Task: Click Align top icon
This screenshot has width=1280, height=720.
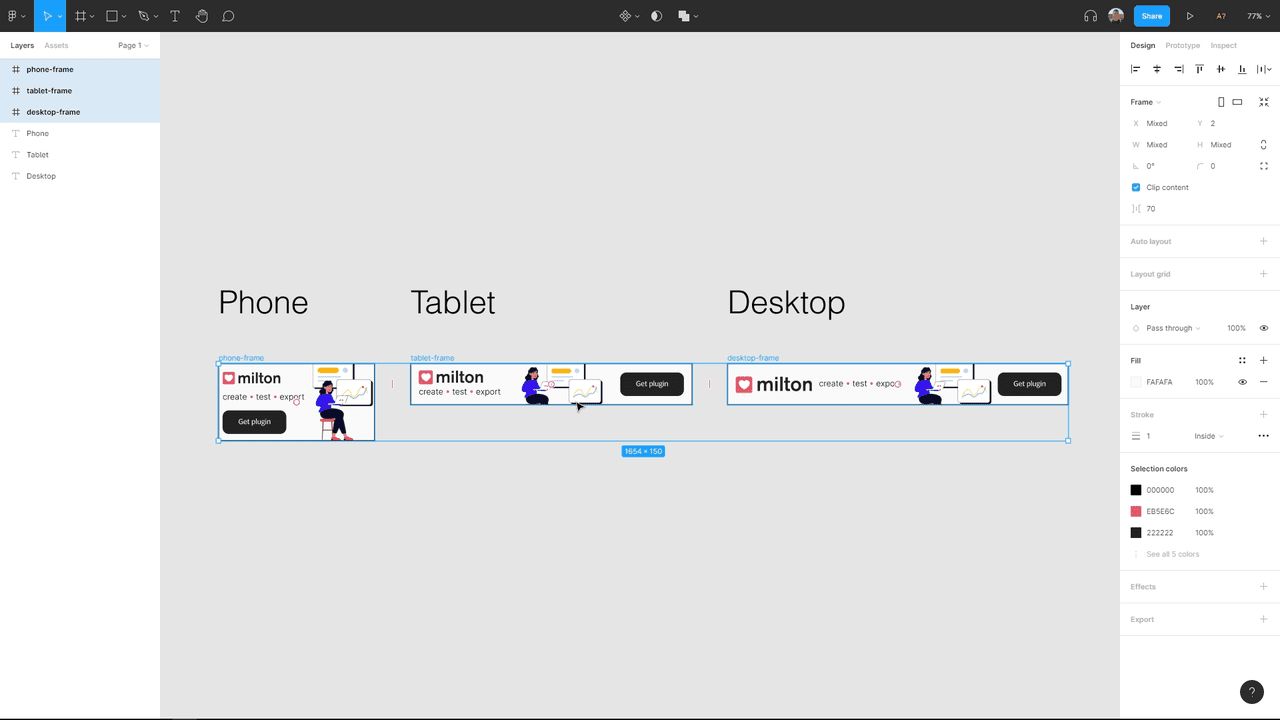Action: tap(1199, 69)
